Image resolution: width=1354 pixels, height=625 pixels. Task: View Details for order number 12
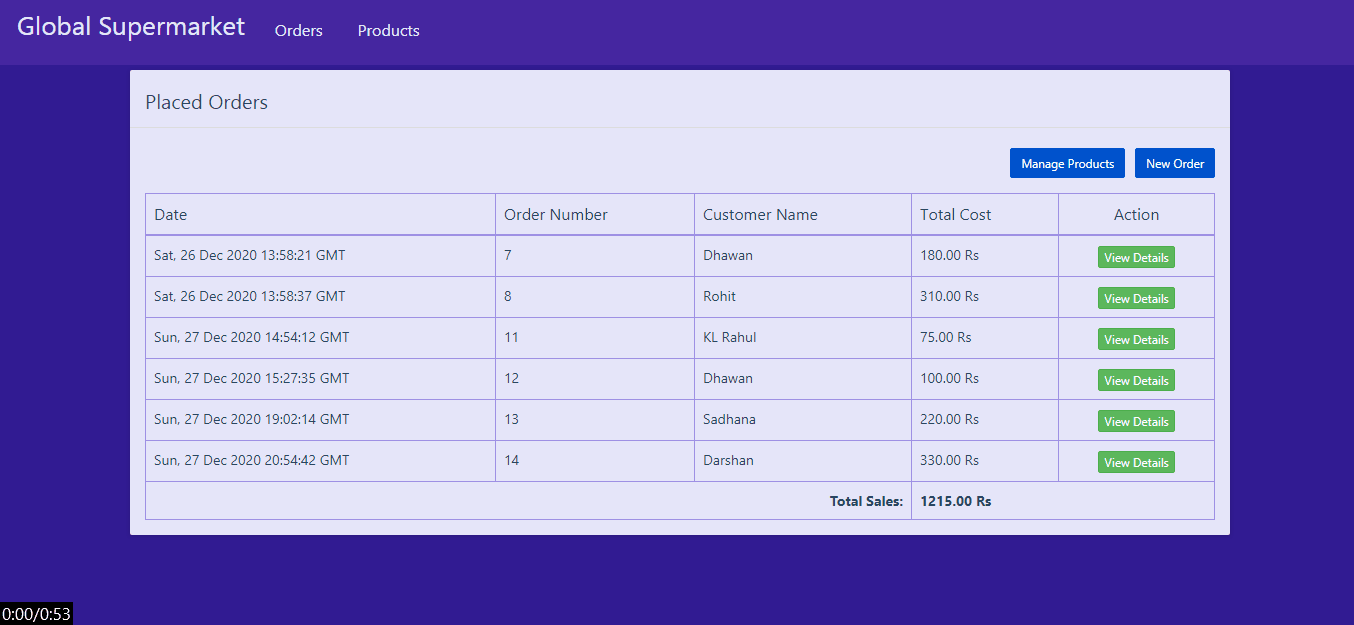click(1136, 380)
